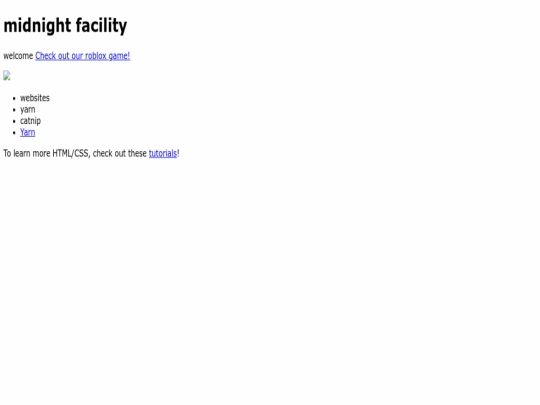Image resolution: width=540 pixels, height=405 pixels.
Task: Select the "catnip" list item
Action: coord(30,121)
